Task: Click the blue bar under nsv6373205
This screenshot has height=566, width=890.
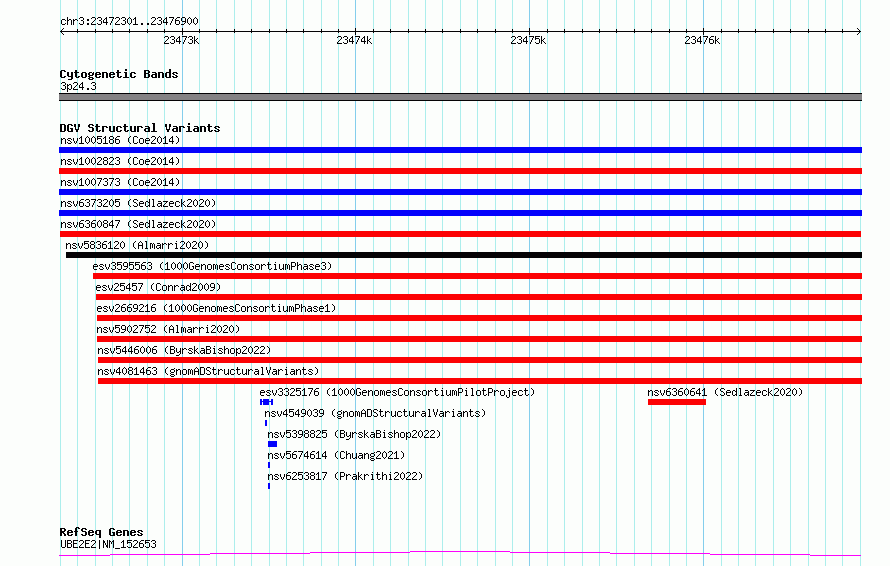Action: click(x=460, y=213)
